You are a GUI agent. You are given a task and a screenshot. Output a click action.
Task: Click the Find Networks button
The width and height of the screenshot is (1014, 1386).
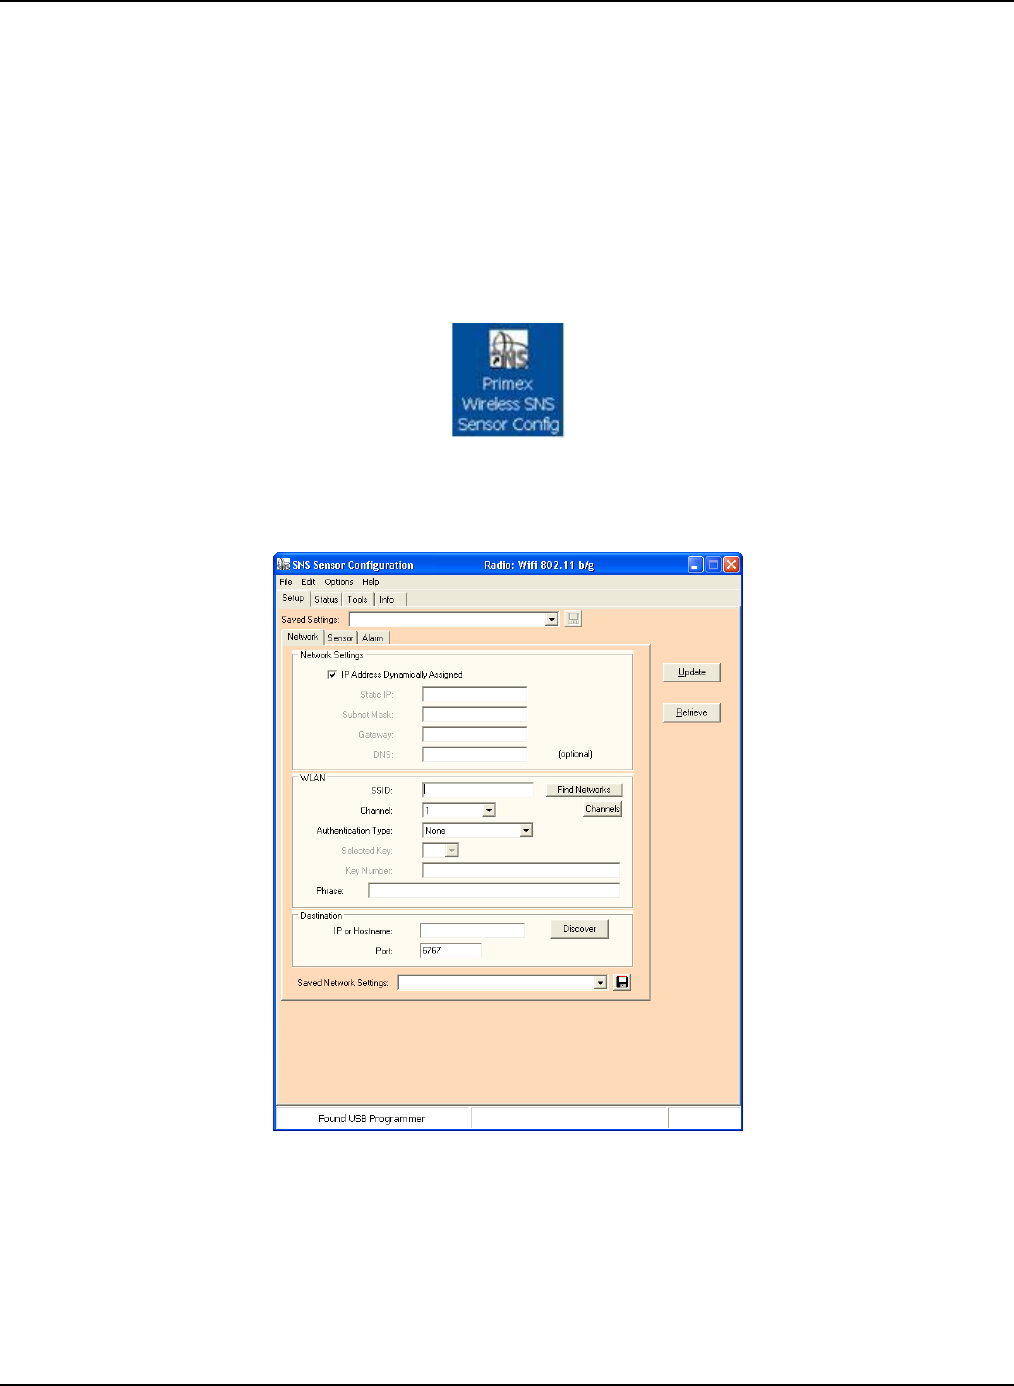pos(584,790)
